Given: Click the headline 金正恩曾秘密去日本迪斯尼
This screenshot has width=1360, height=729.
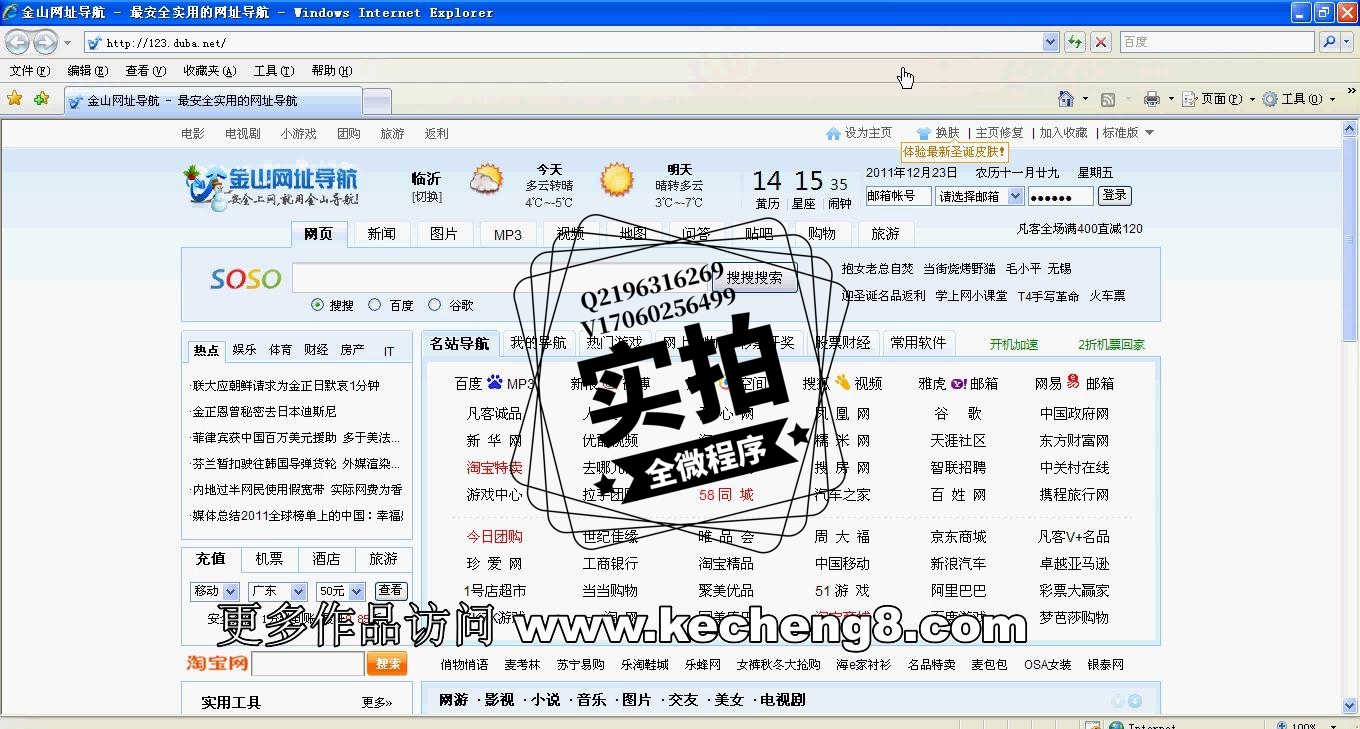Looking at the screenshot, I should click(265, 411).
